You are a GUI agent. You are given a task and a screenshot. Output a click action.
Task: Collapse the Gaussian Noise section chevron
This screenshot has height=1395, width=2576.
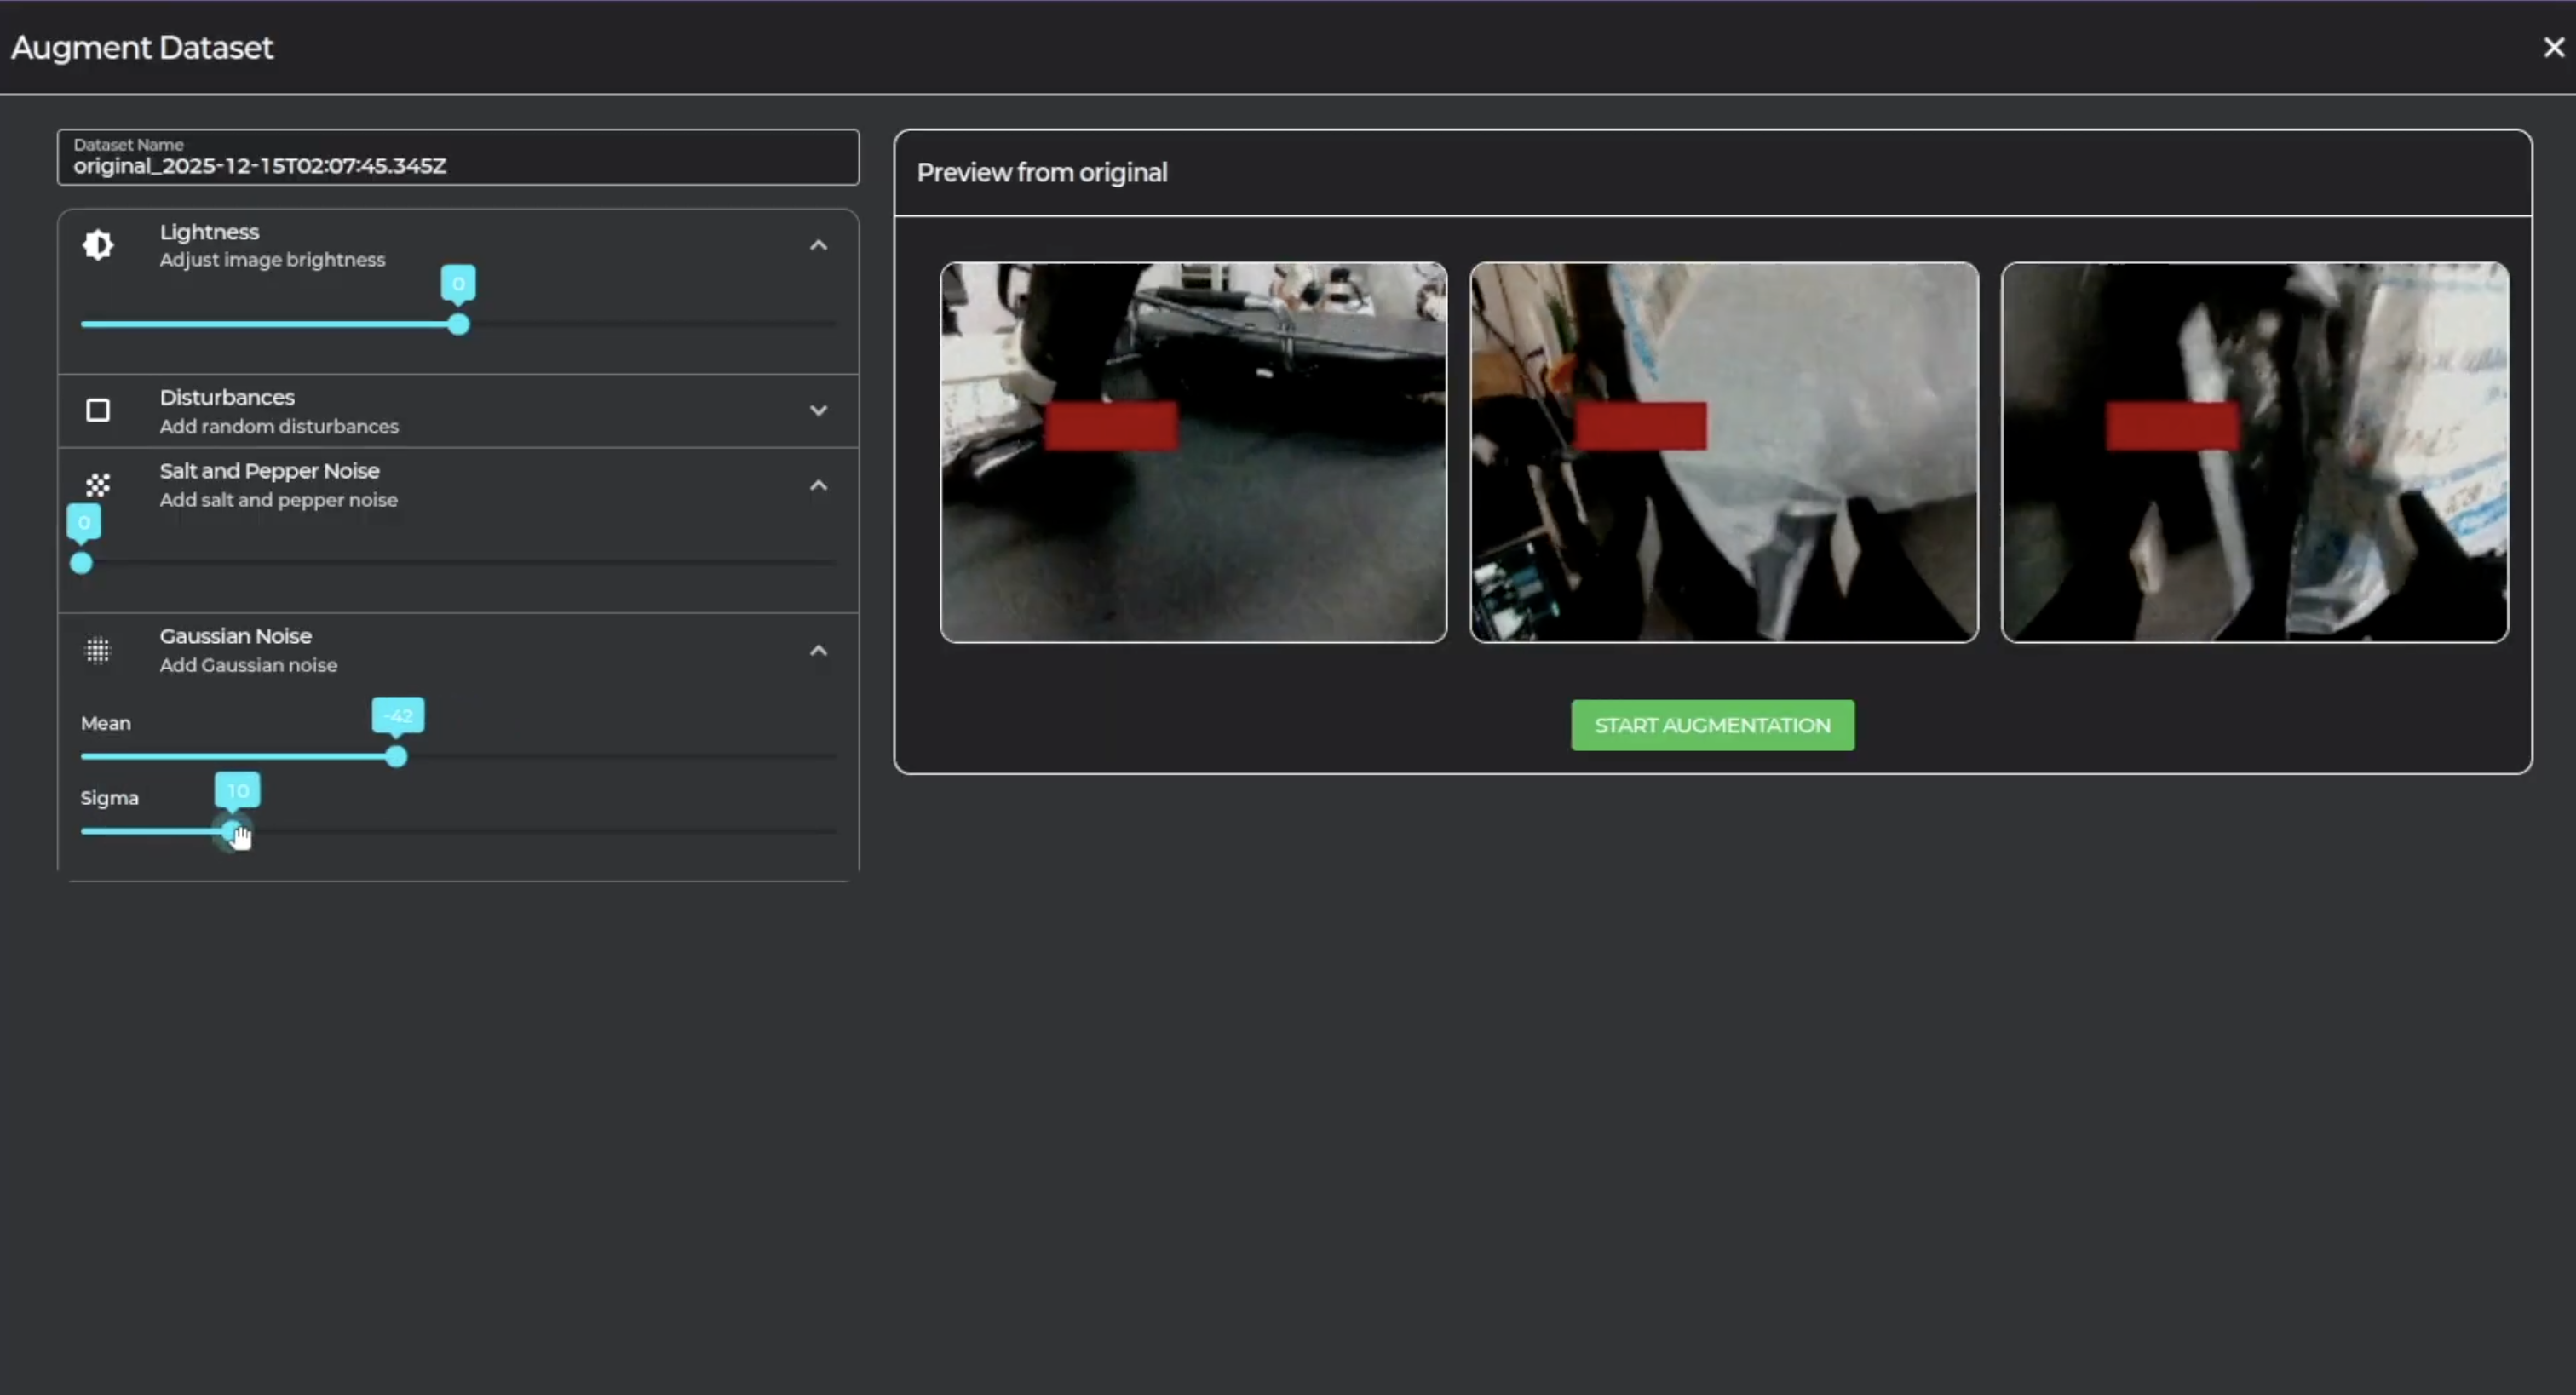[x=818, y=651]
